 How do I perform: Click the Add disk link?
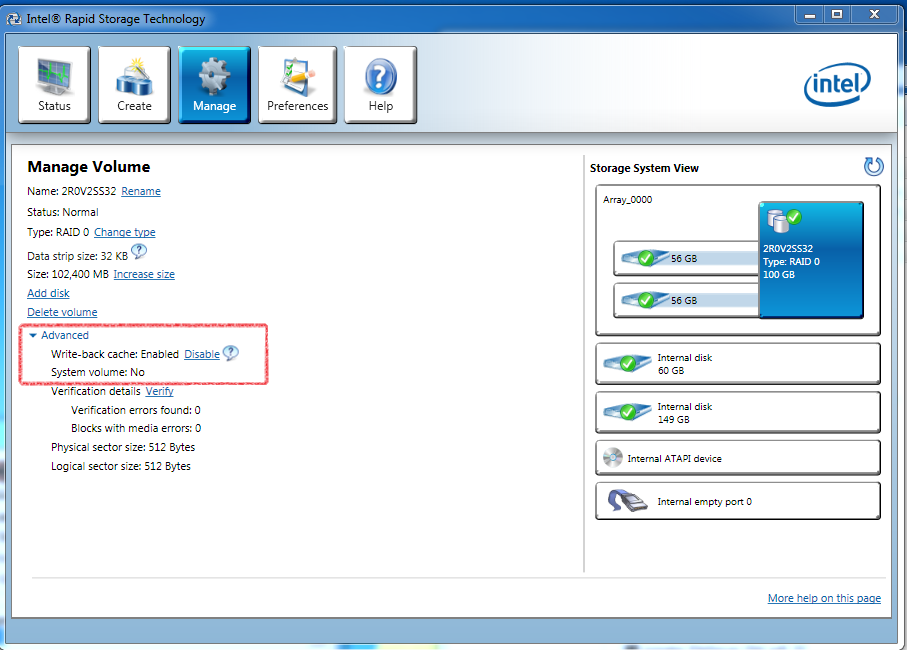[48, 293]
